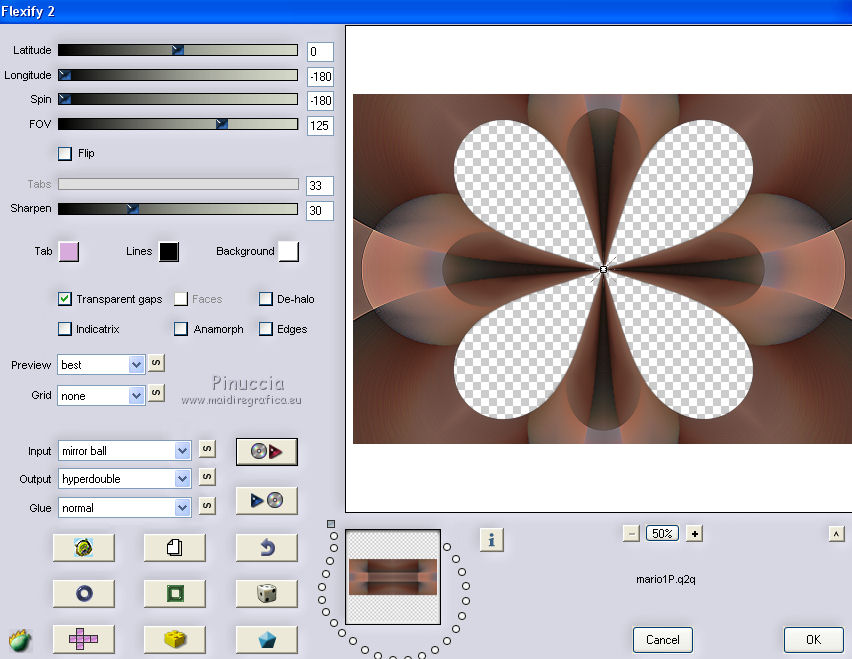This screenshot has width=852, height=659.
Task: Enable the De-halo checkbox
Action: (266, 299)
